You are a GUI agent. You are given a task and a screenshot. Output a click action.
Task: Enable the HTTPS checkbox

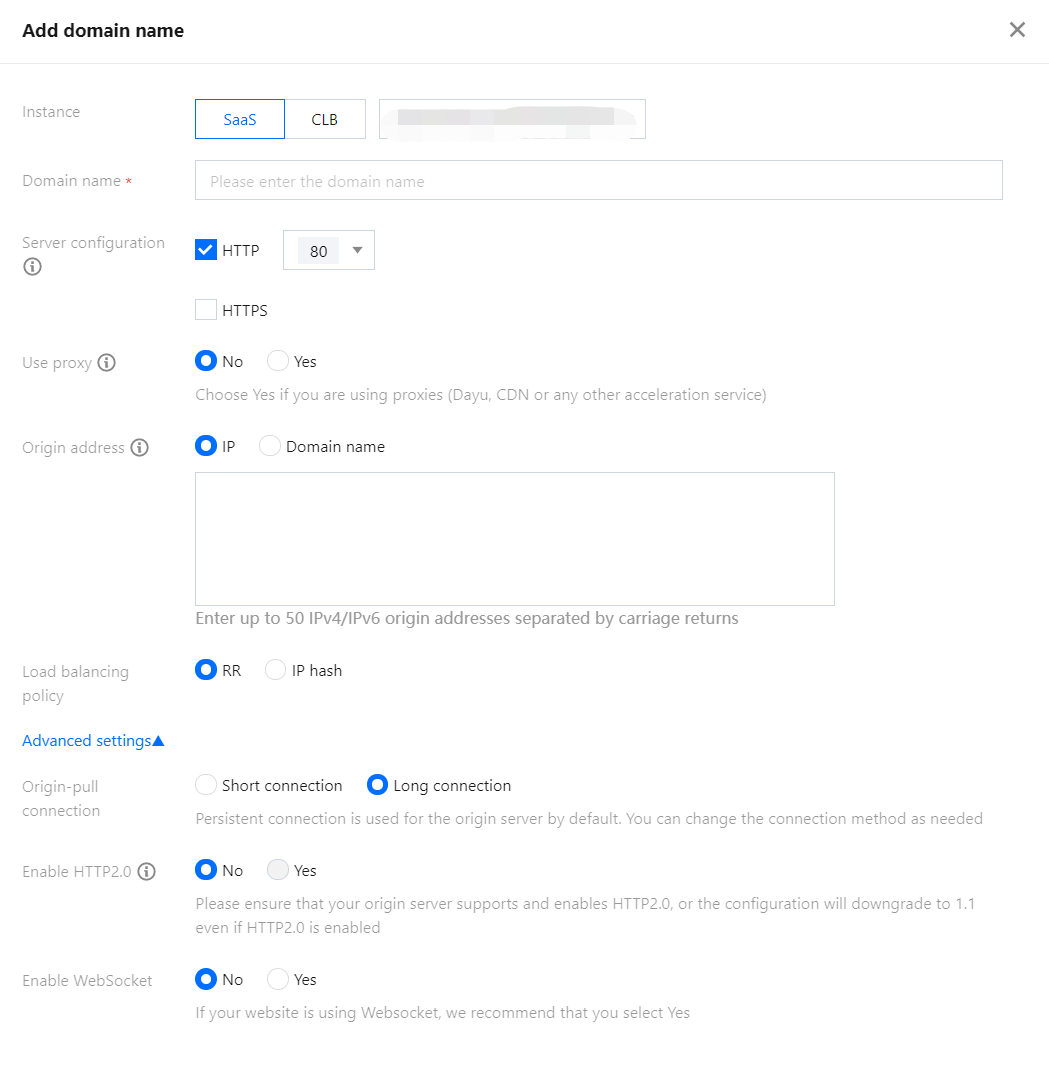tap(206, 310)
